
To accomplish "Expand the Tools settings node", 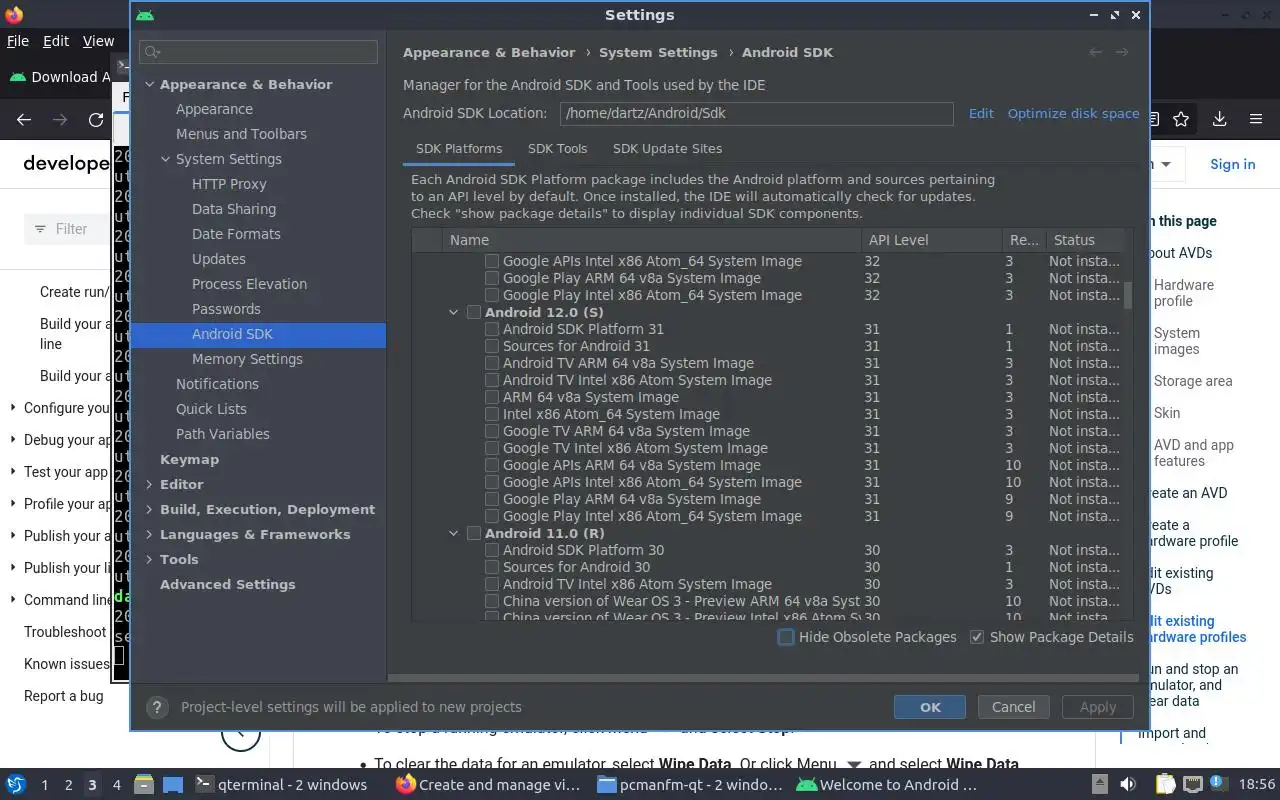I will 149,559.
